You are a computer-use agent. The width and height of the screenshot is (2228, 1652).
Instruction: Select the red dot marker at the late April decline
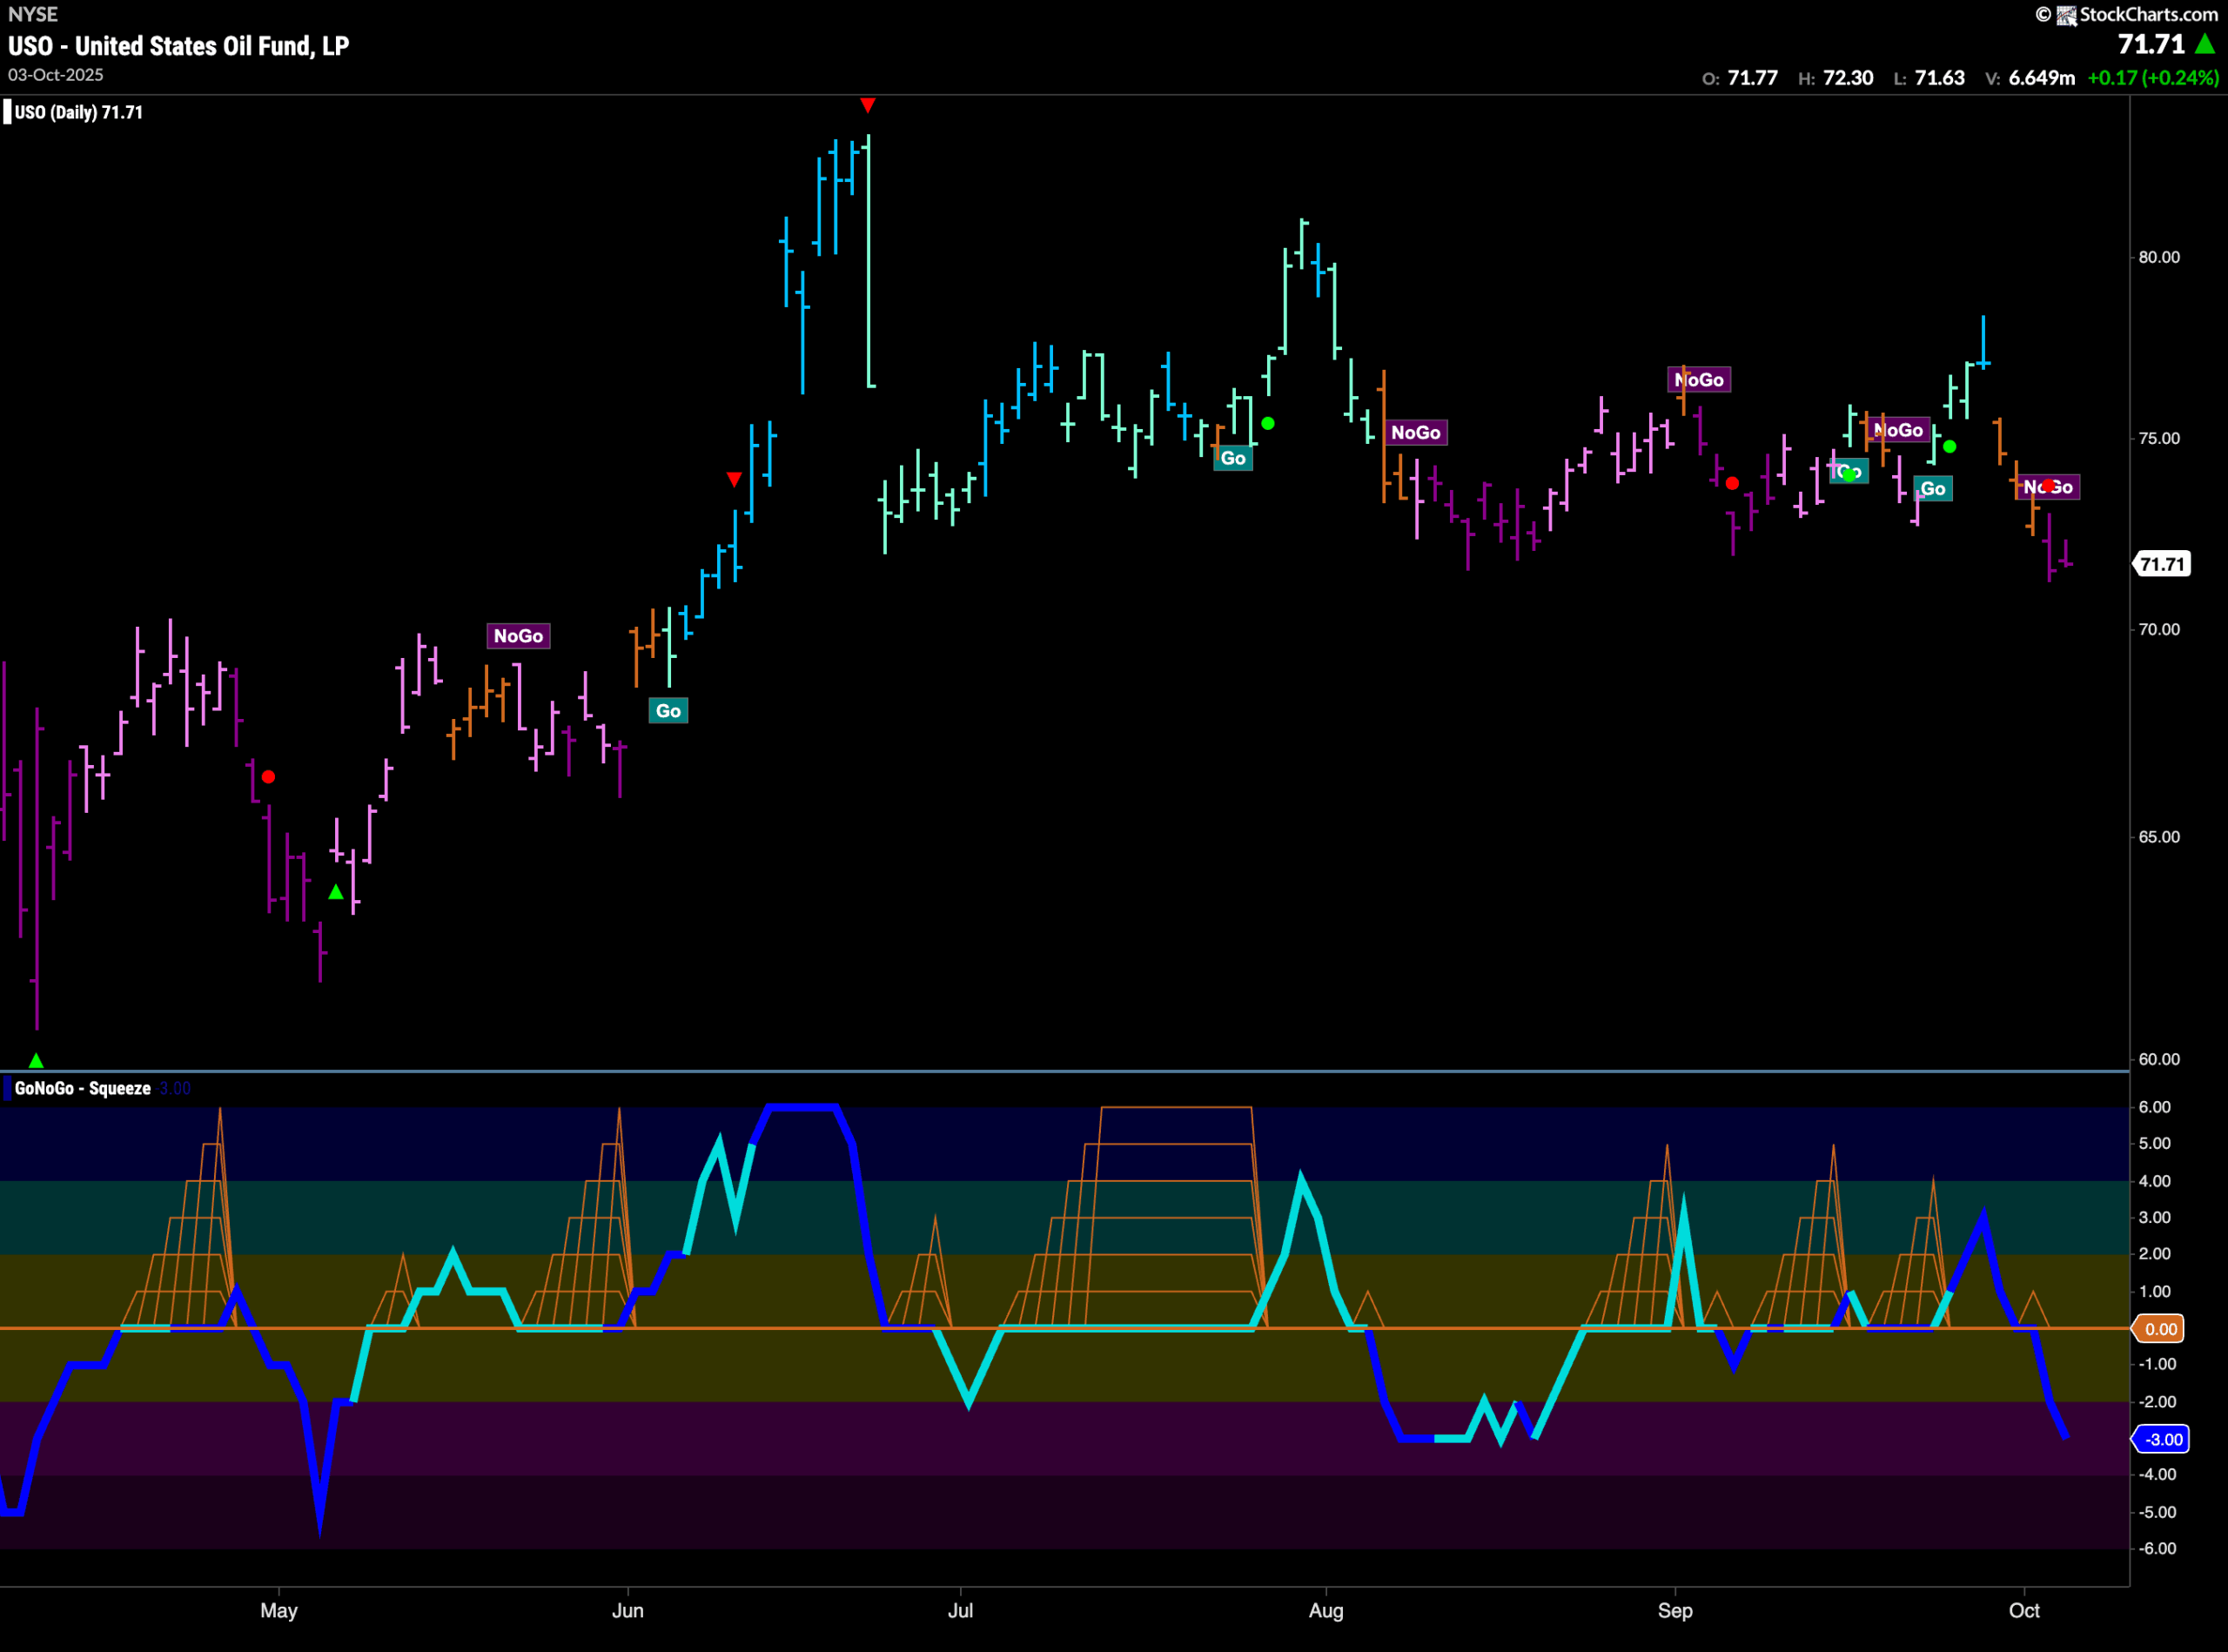(268, 777)
